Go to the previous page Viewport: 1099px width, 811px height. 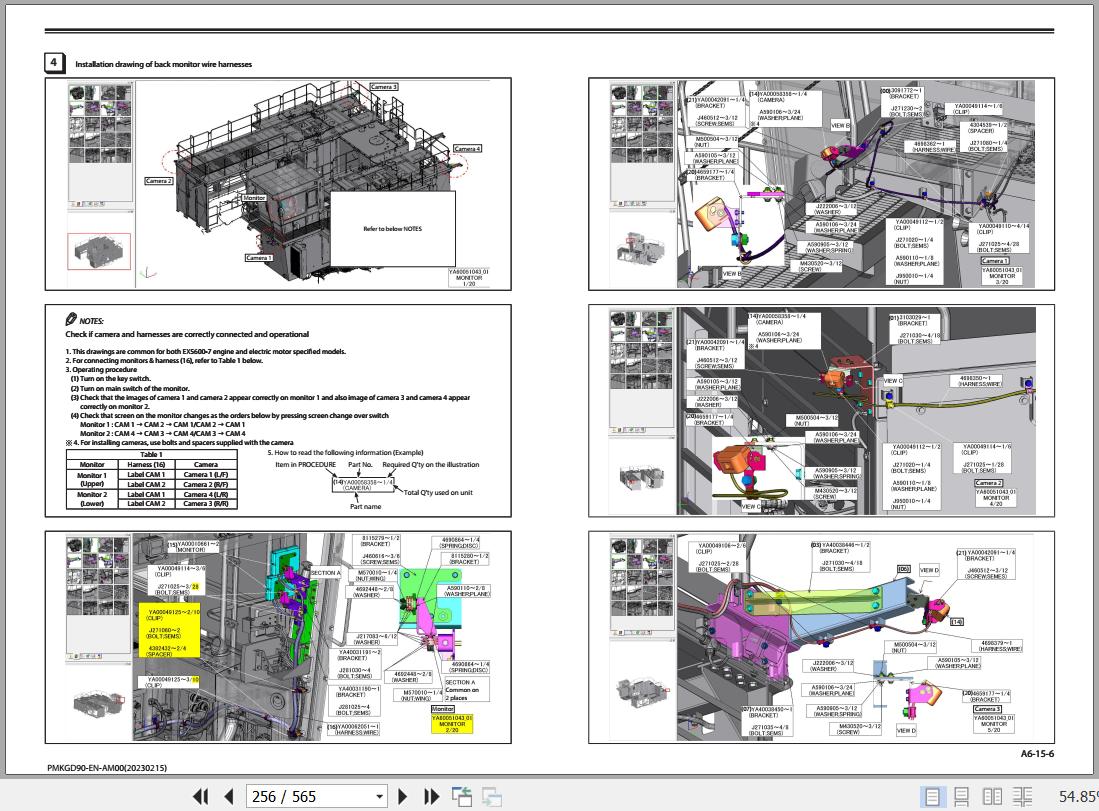coord(228,796)
